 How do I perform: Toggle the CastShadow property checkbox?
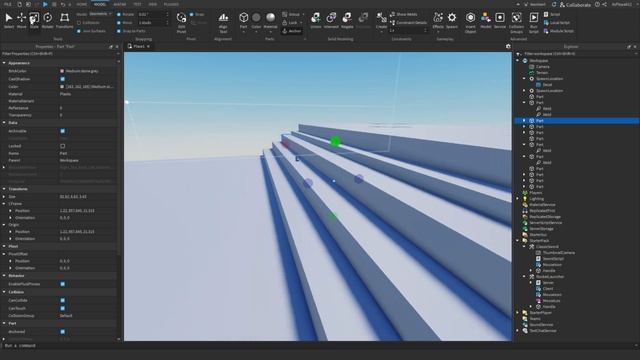62,79
